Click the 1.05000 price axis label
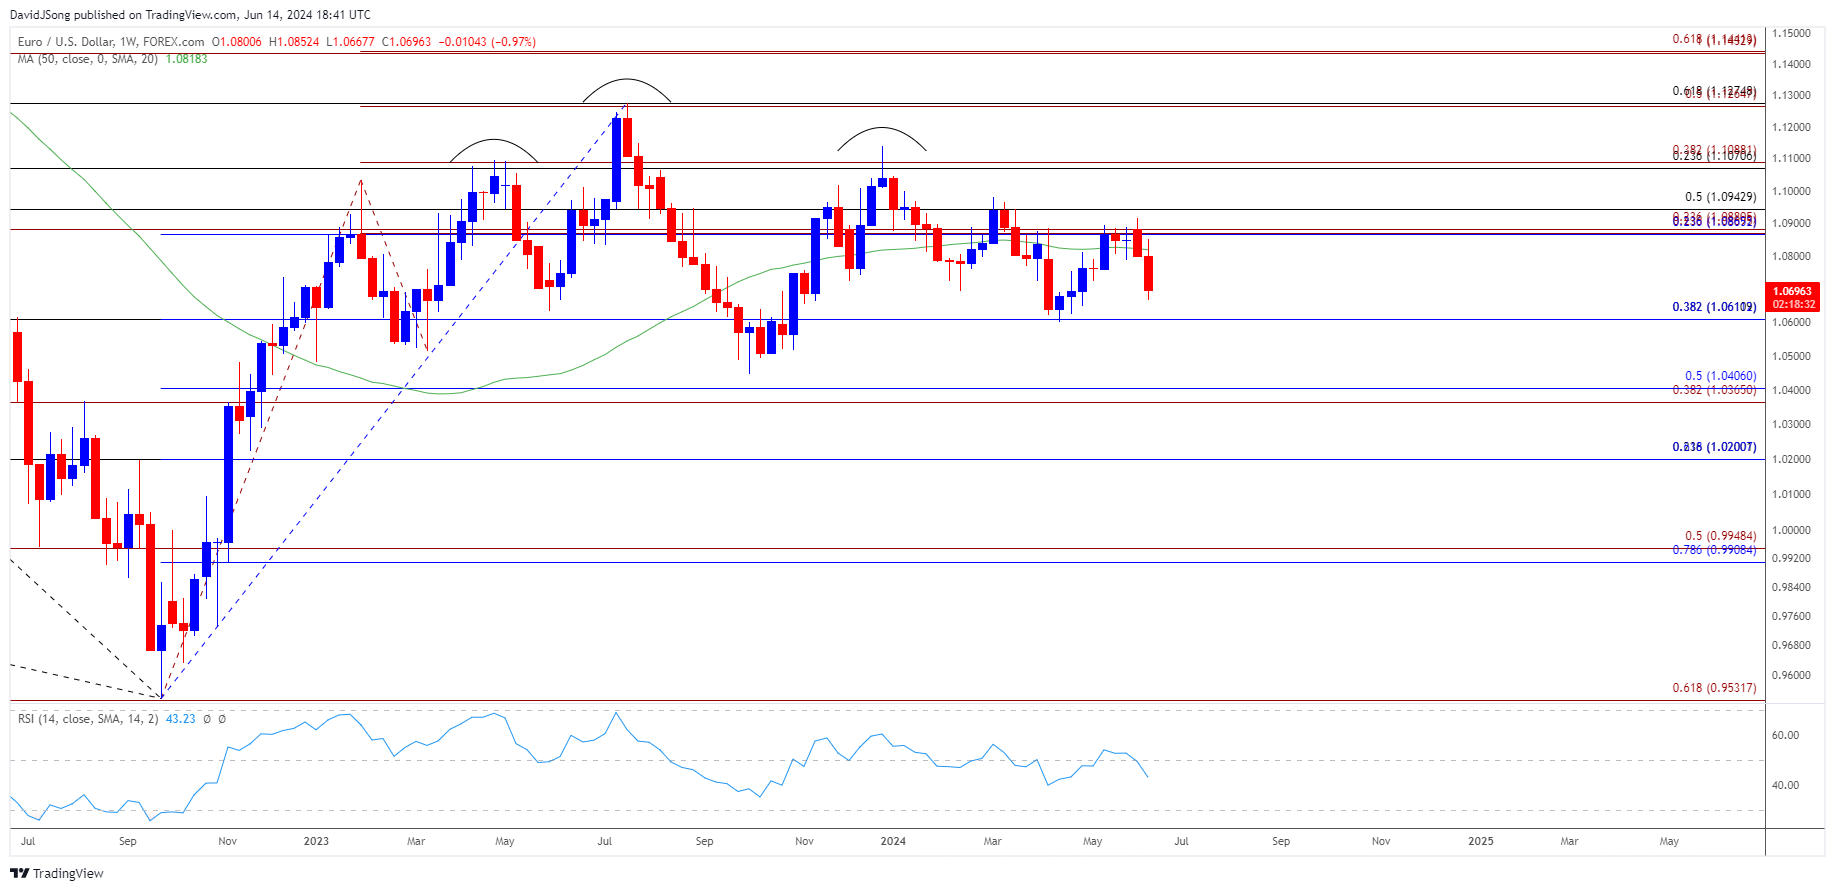Image resolution: width=1835 pixels, height=891 pixels. [x=1791, y=356]
